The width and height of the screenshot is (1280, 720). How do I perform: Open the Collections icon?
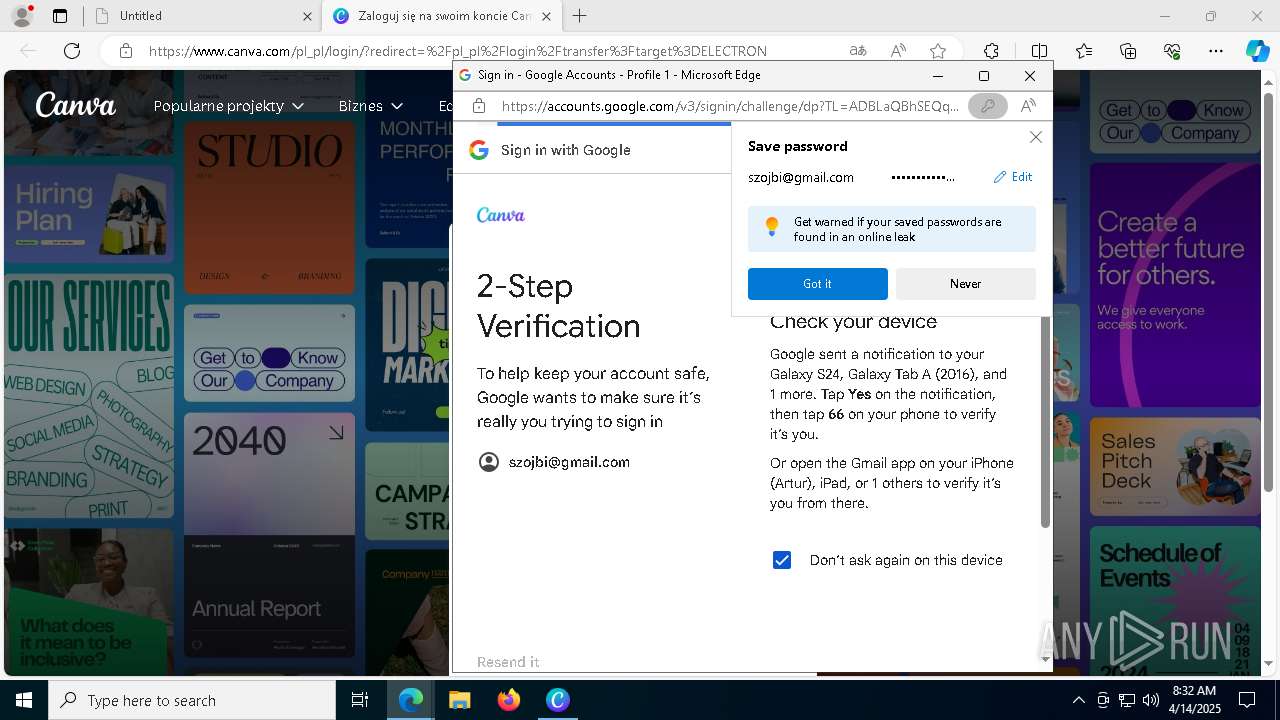[1128, 51]
